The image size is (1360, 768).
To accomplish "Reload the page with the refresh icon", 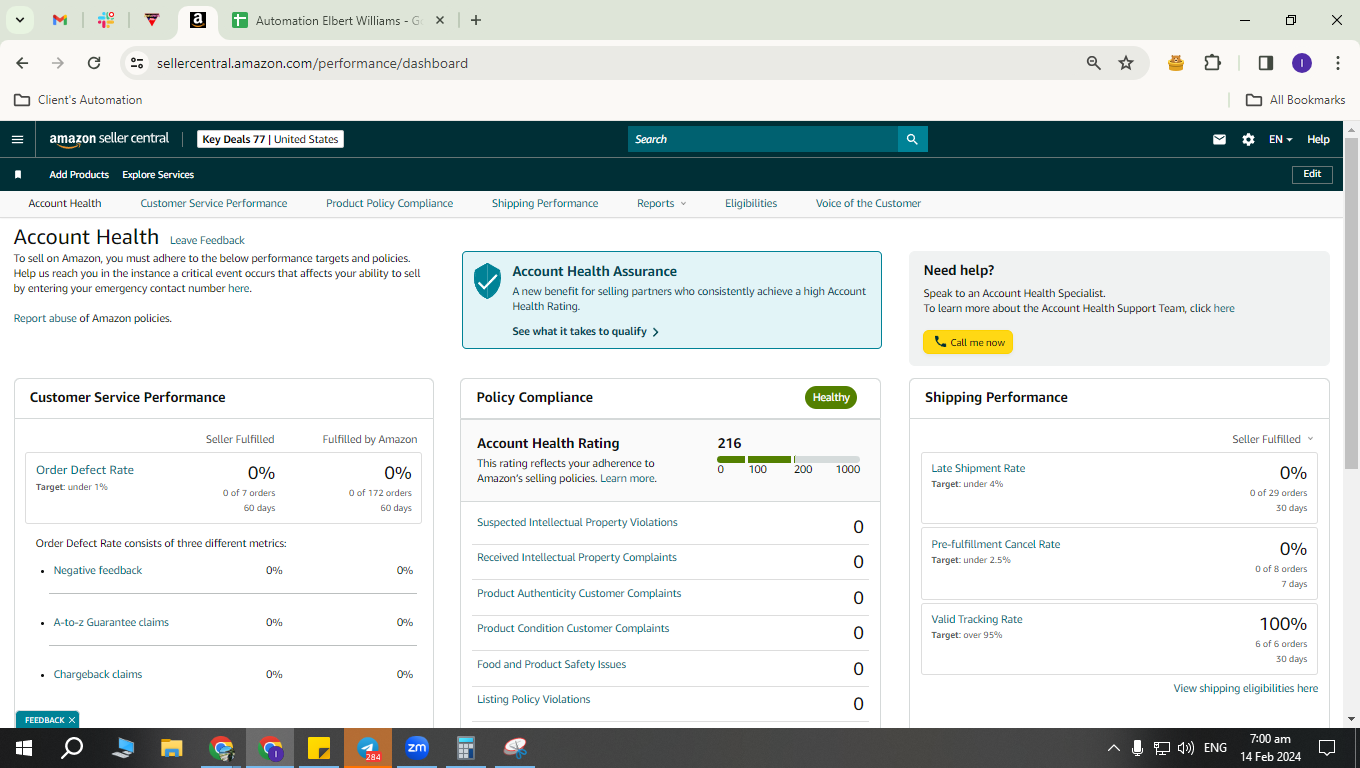I will pyautogui.click(x=94, y=63).
